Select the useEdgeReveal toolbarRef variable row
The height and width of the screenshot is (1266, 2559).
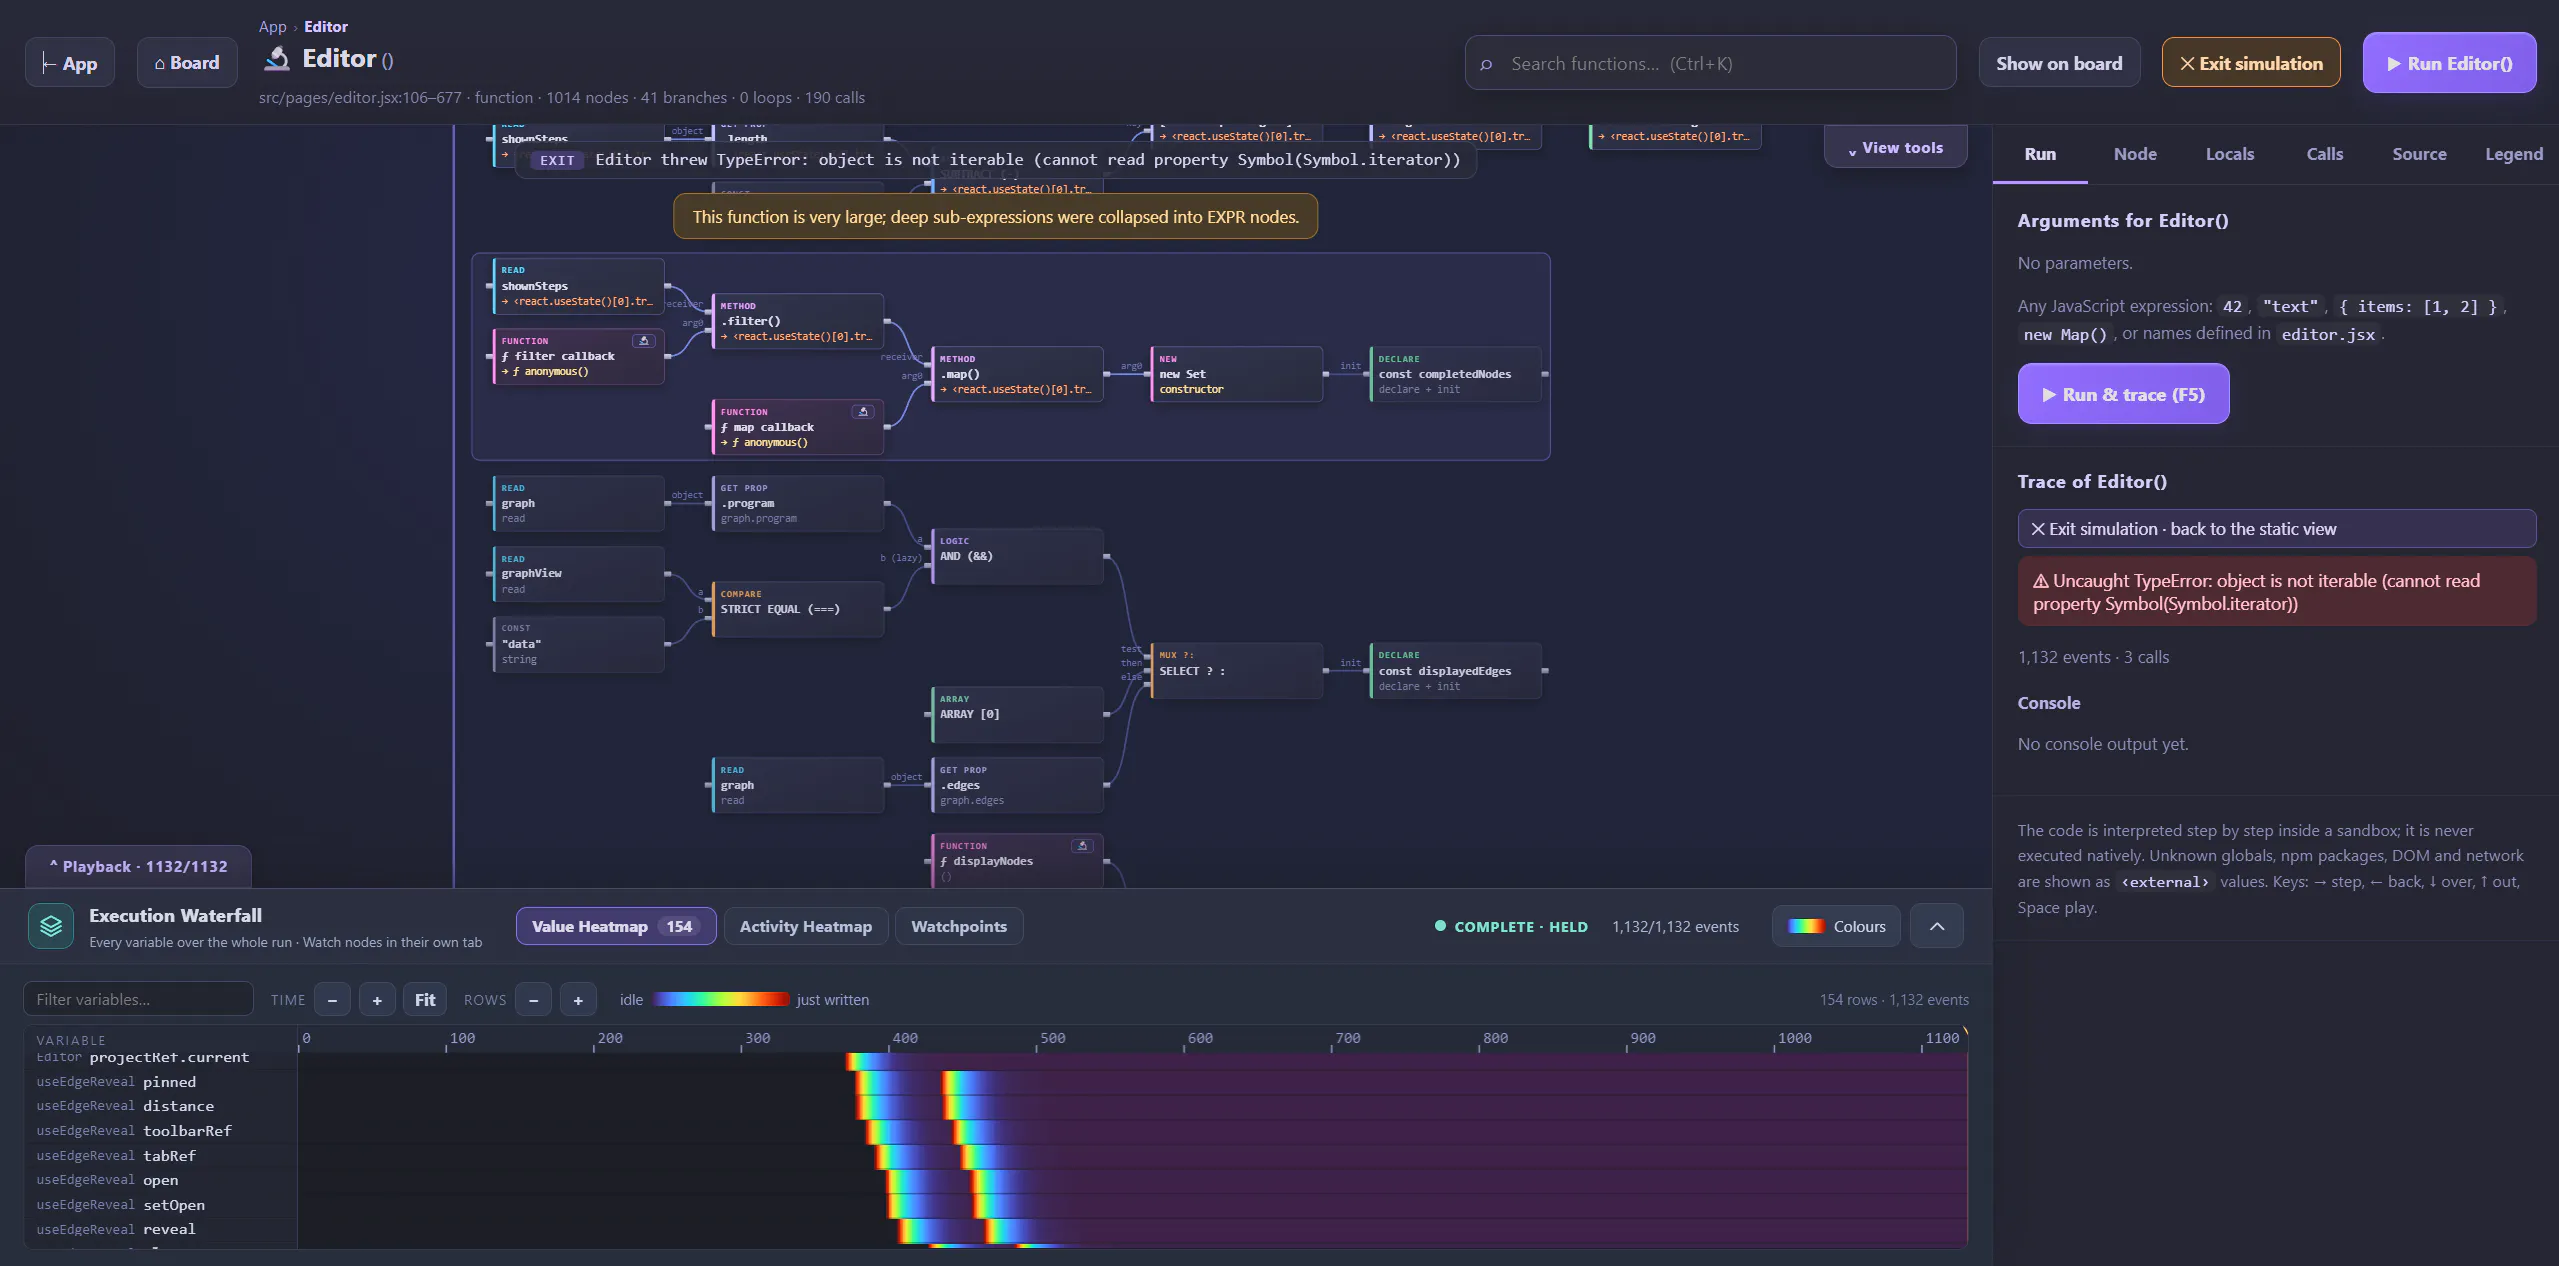(x=160, y=1131)
